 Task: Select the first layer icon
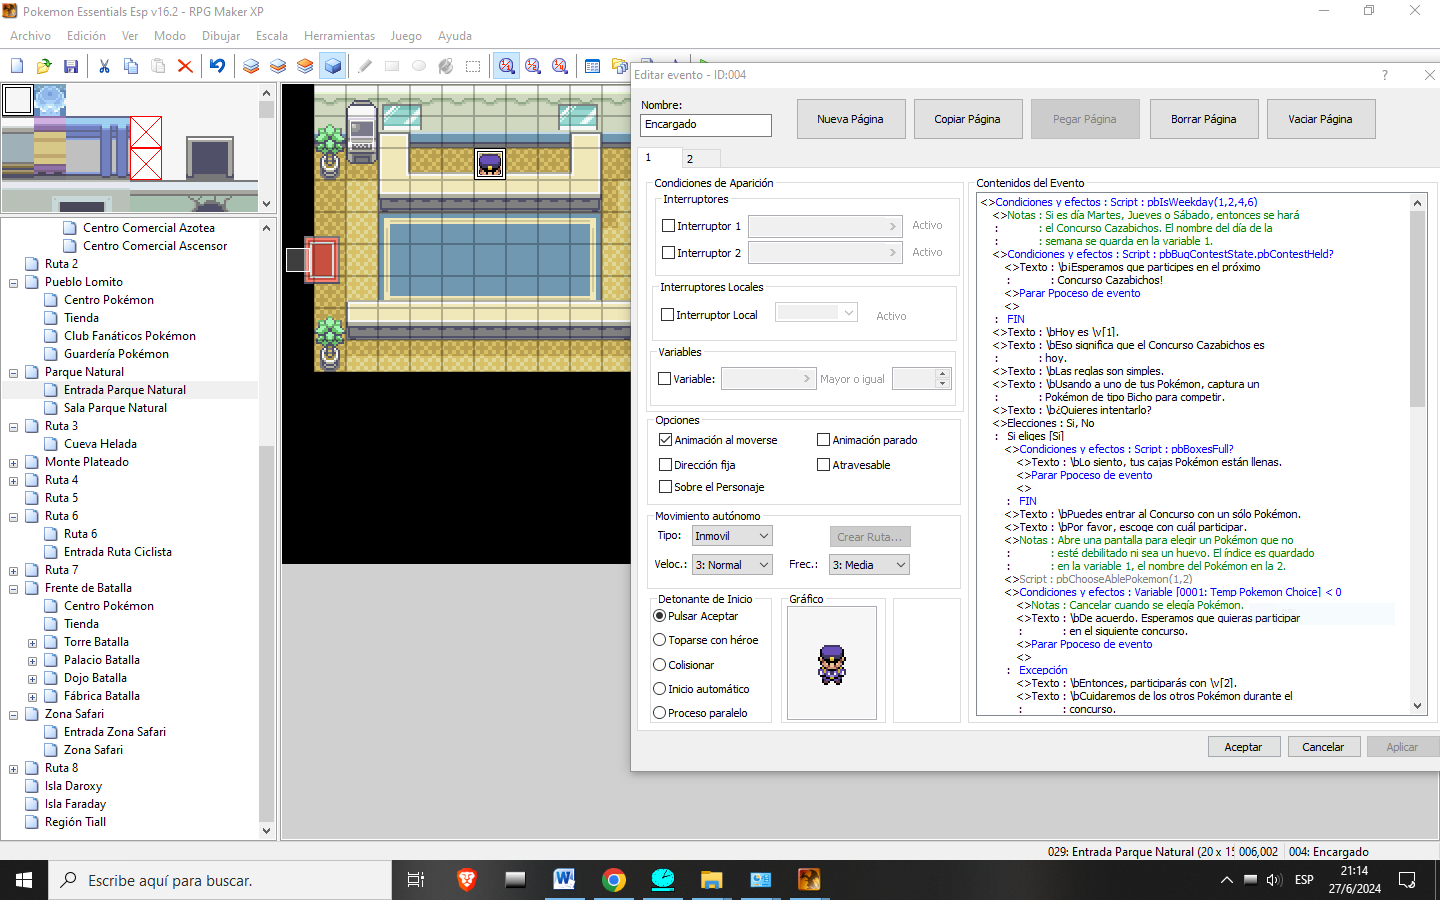click(x=251, y=66)
